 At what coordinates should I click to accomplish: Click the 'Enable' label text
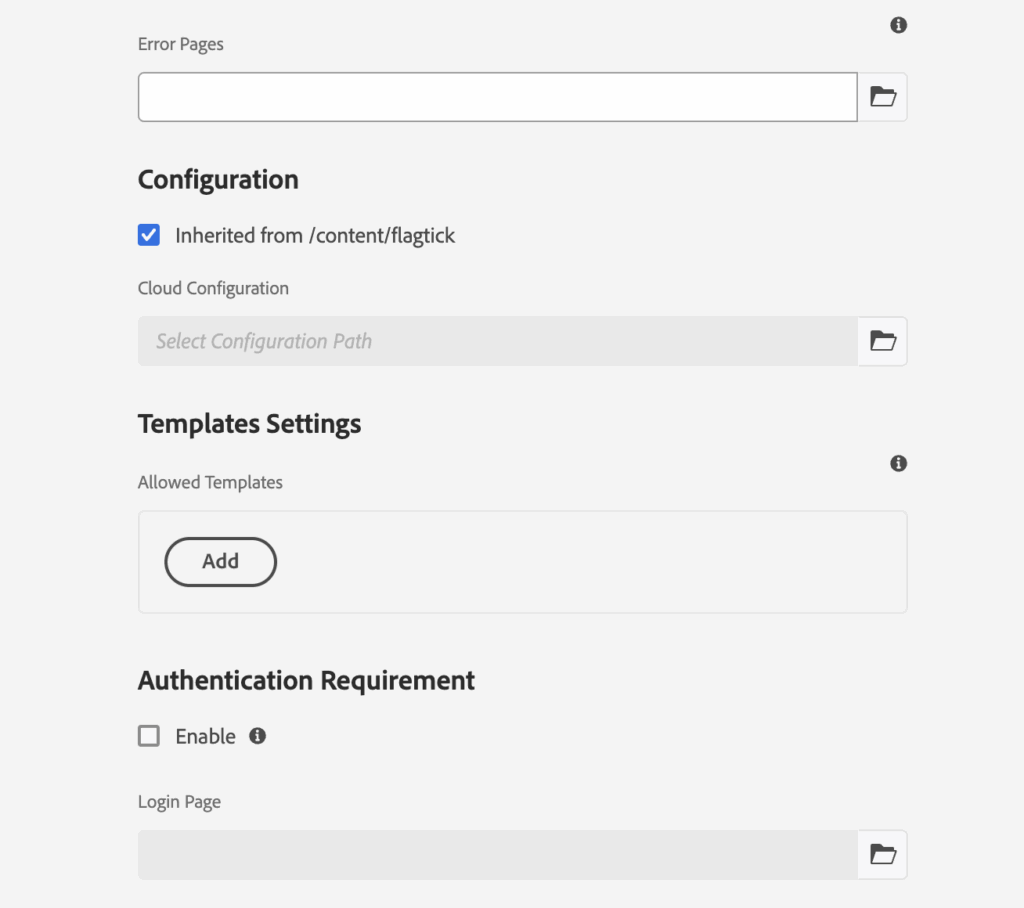pos(205,736)
